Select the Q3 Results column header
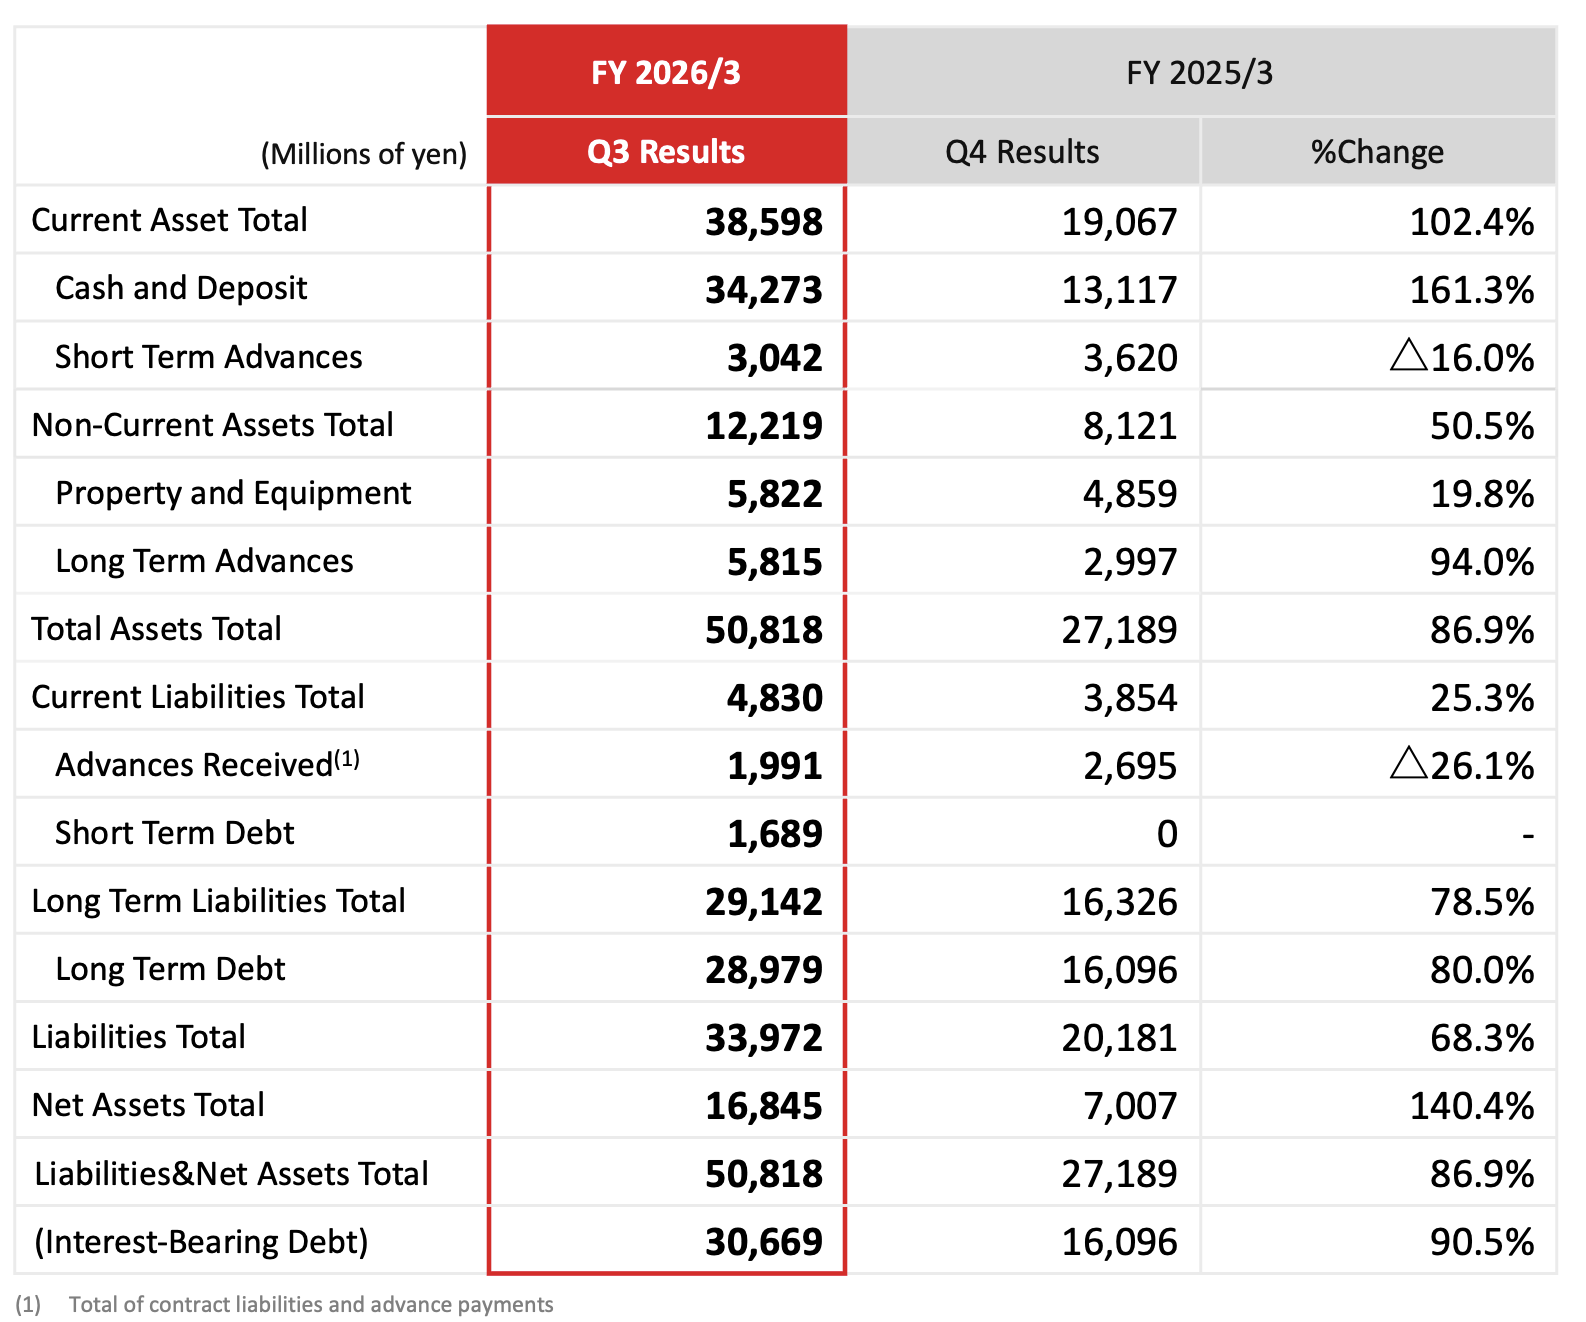 click(666, 152)
